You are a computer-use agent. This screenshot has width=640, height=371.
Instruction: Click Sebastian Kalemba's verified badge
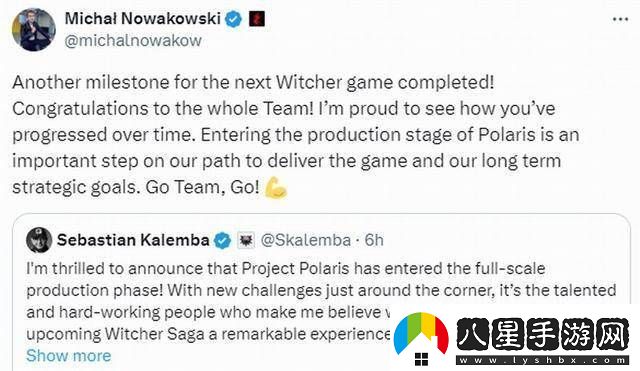coord(223,240)
